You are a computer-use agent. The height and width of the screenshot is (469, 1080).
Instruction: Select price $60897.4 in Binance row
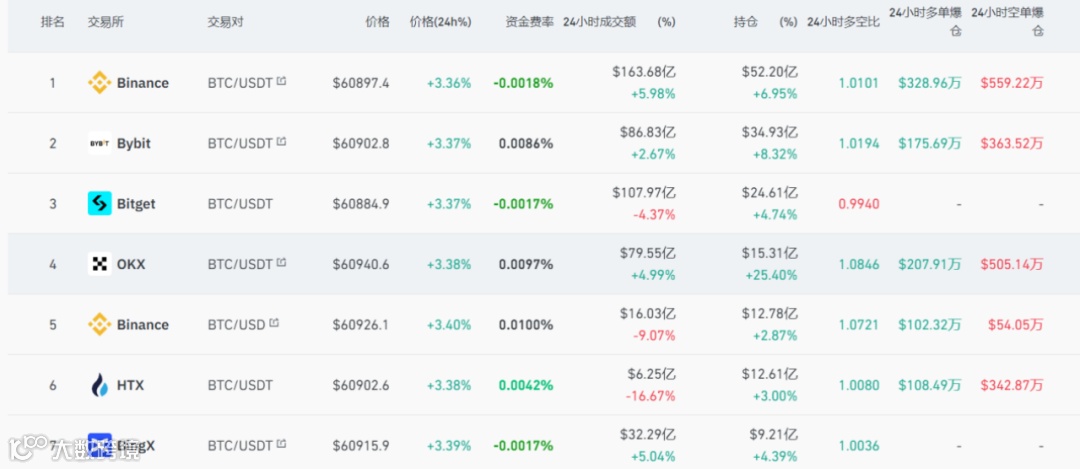361,83
